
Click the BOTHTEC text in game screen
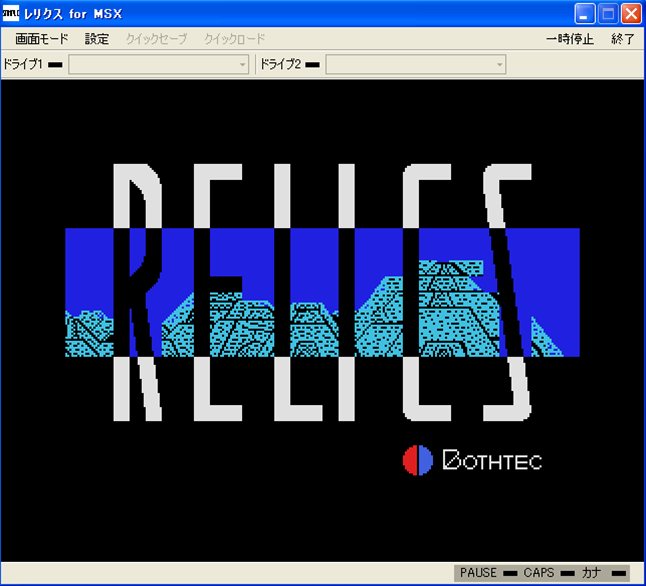tap(492, 460)
